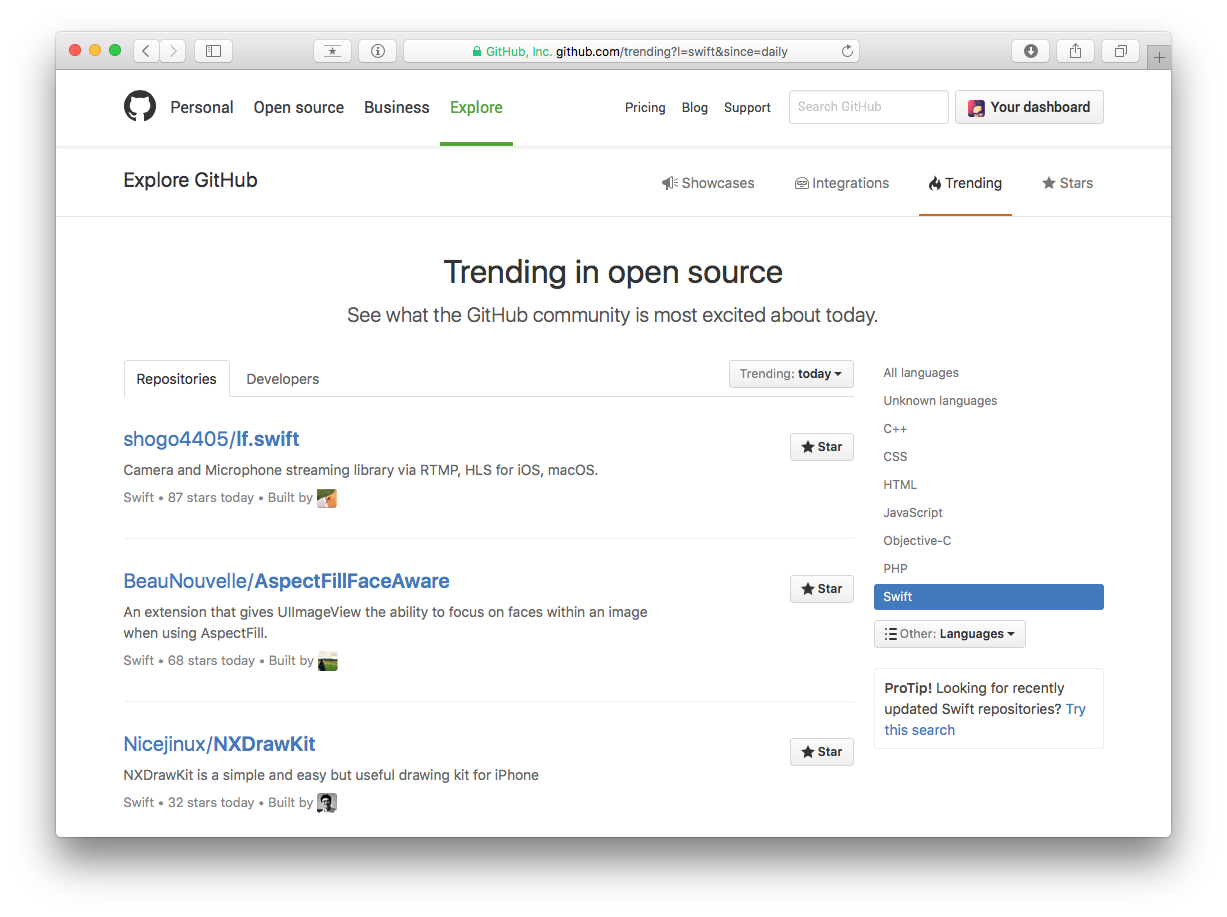Expand the Other: Languages dropdown
The image size is (1227, 917).
click(x=949, y=634)
